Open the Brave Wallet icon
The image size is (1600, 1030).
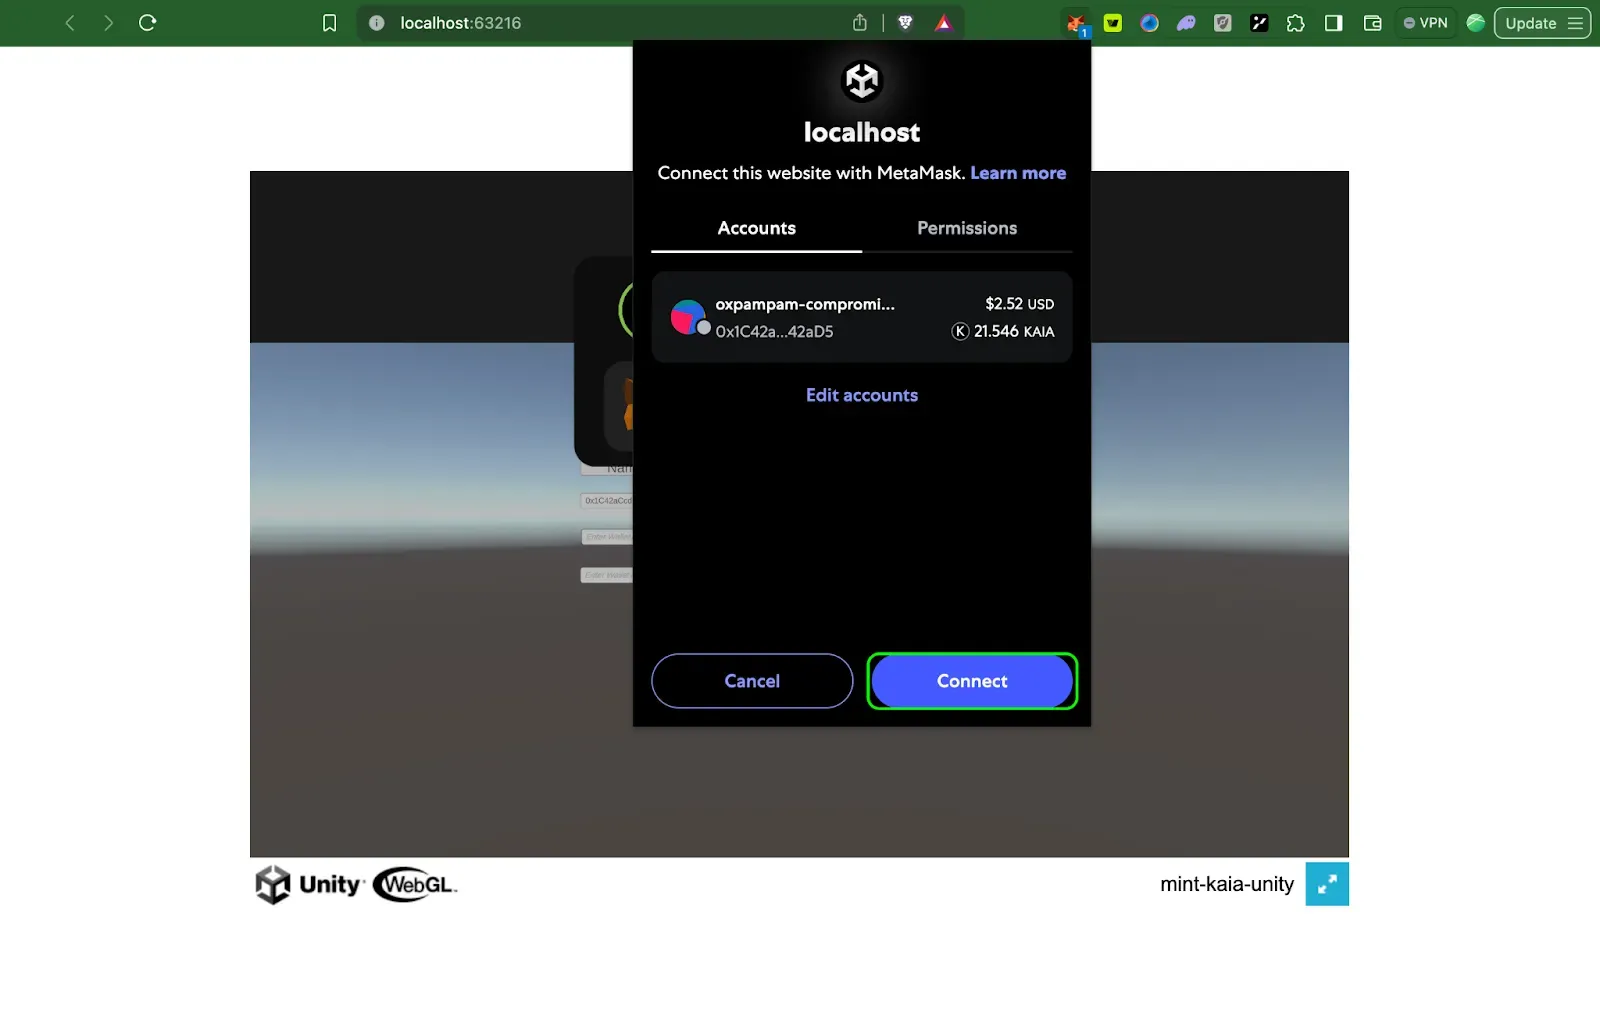(1372, 23)
